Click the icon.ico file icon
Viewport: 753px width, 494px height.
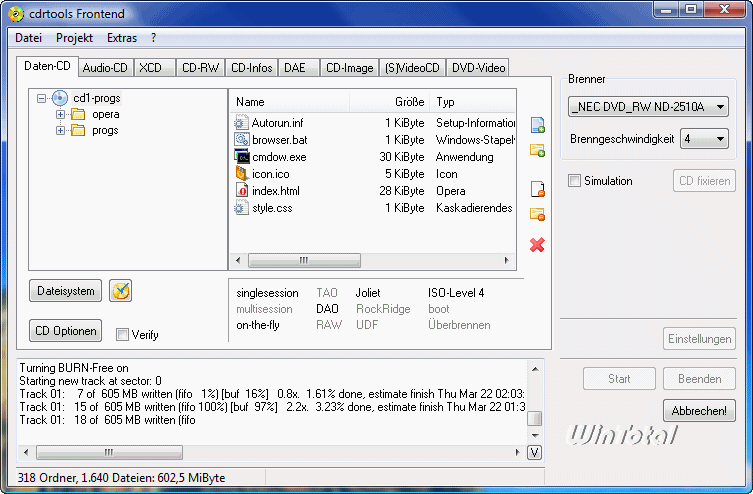tap(242, 173)
